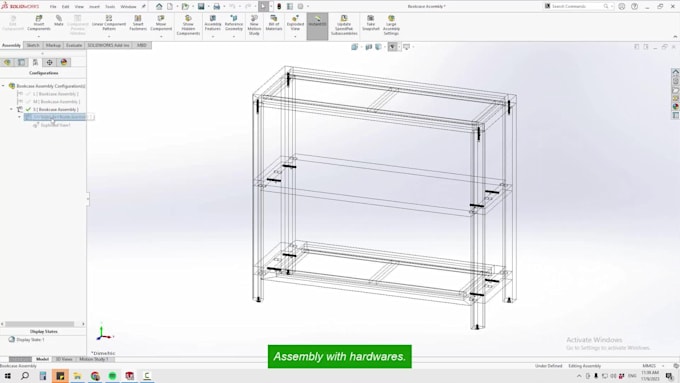Open Assembly Features tool
680x383 pixels.
(212, 23)
